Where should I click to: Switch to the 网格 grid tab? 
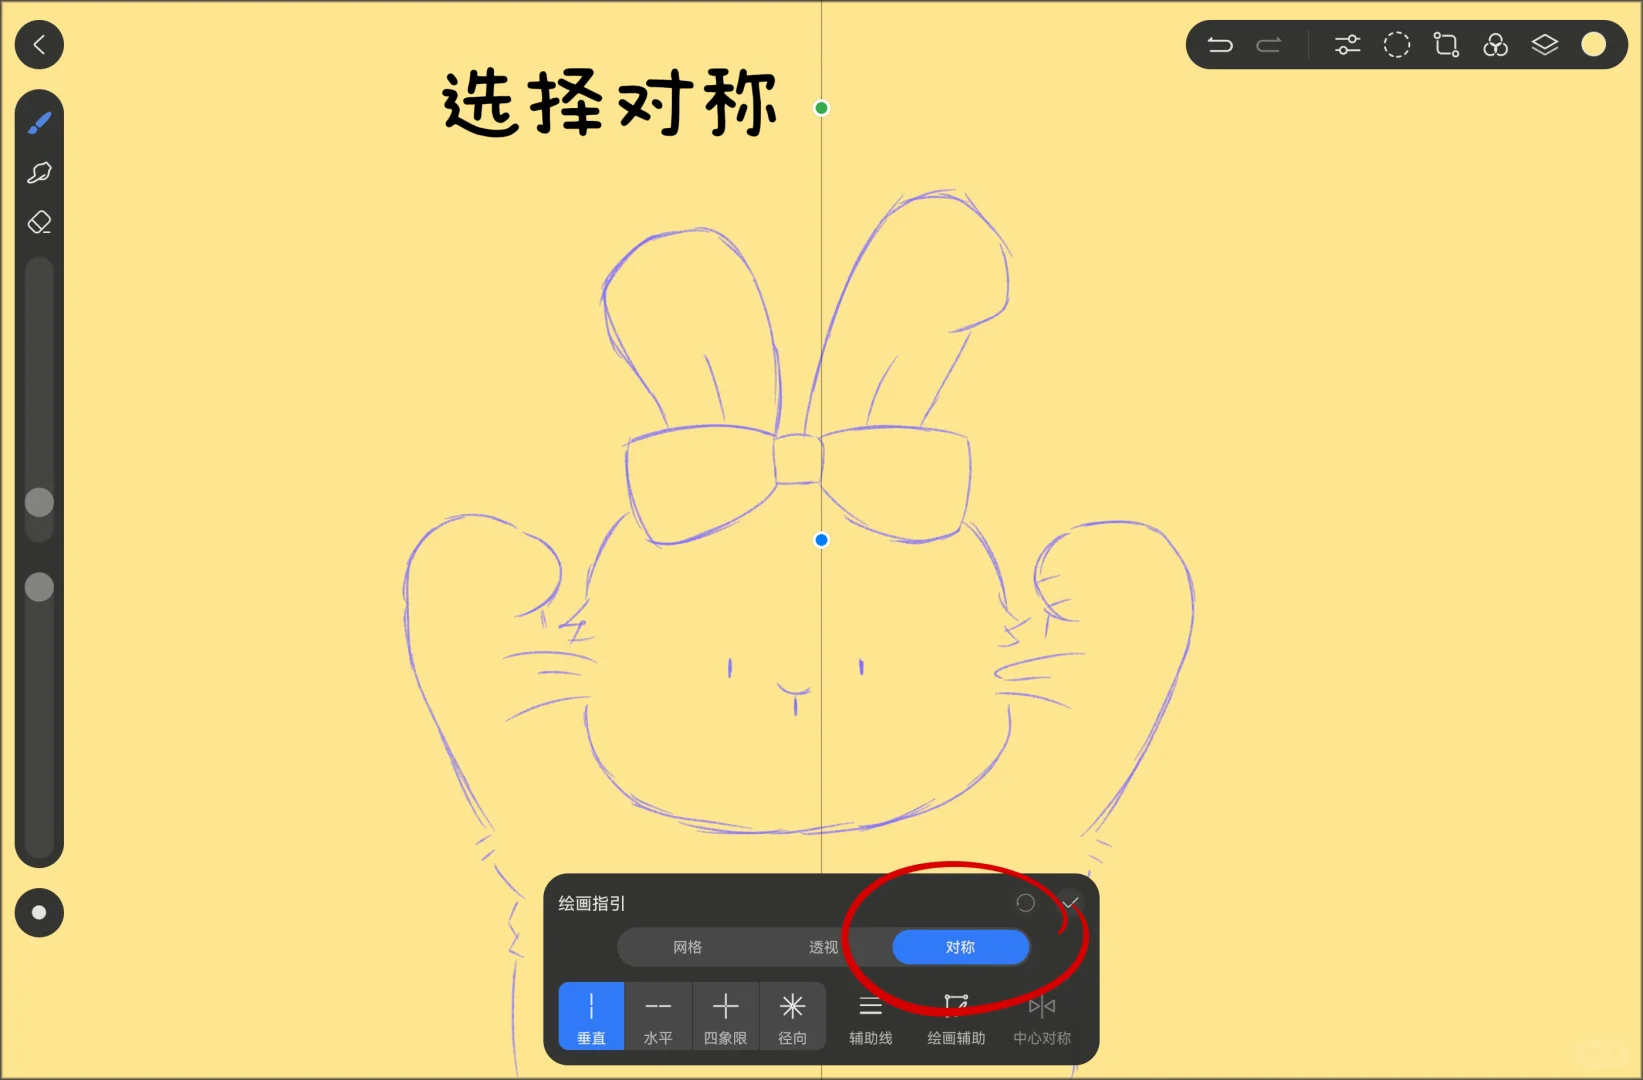coord(687,947)
